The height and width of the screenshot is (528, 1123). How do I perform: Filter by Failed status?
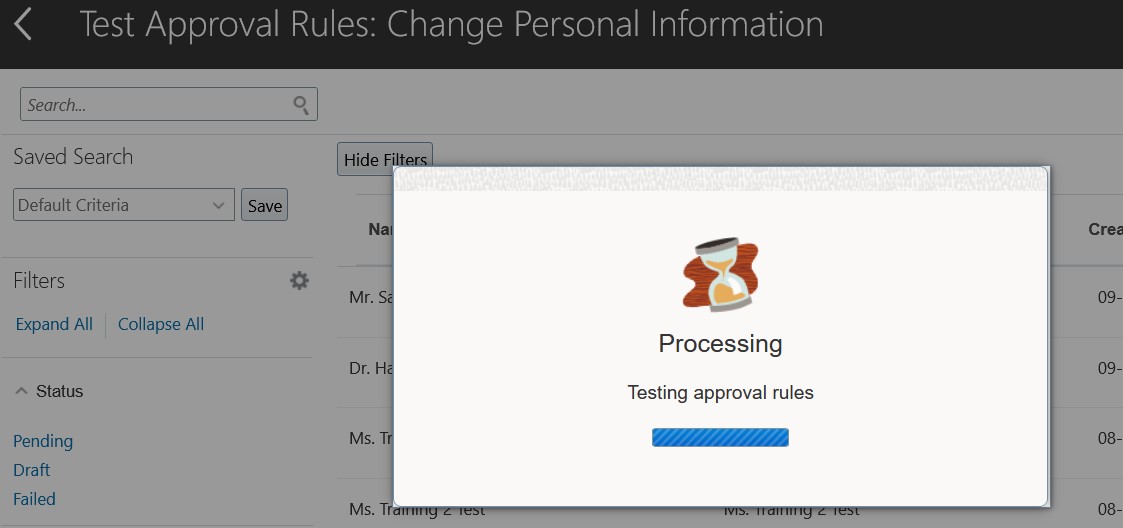(x=34, y=499)
